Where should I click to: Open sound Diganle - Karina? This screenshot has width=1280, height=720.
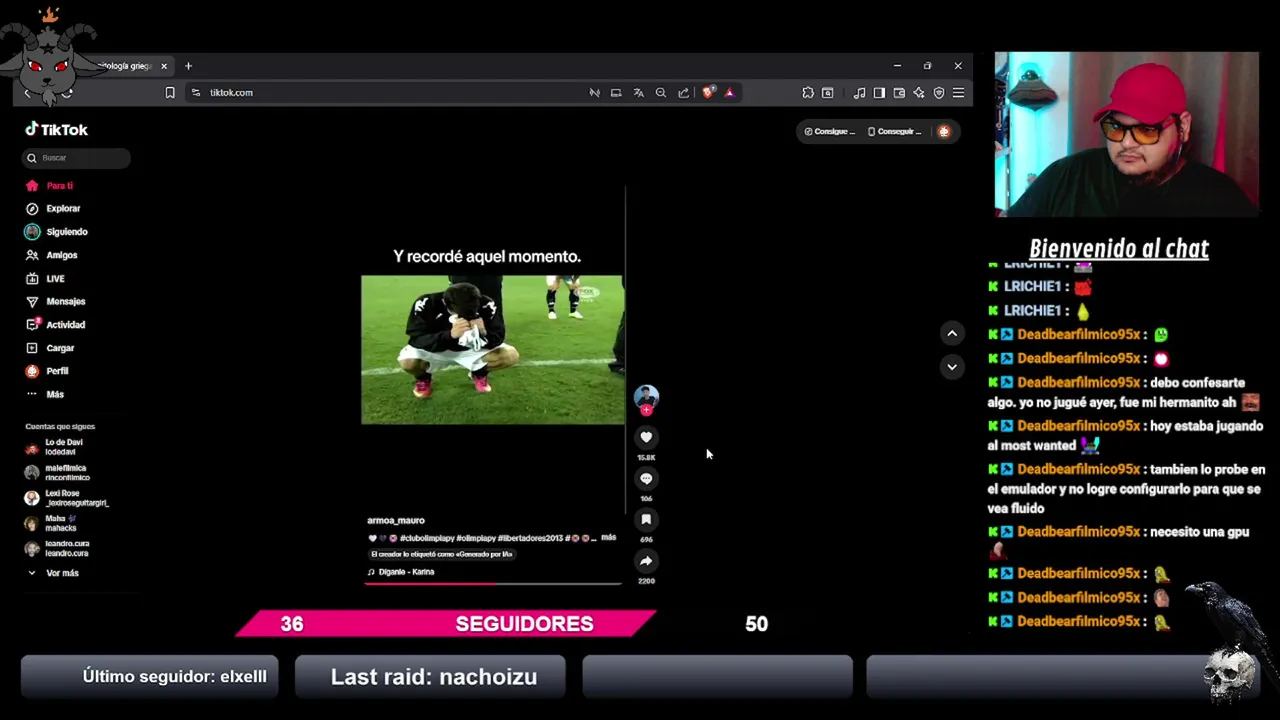401,572
